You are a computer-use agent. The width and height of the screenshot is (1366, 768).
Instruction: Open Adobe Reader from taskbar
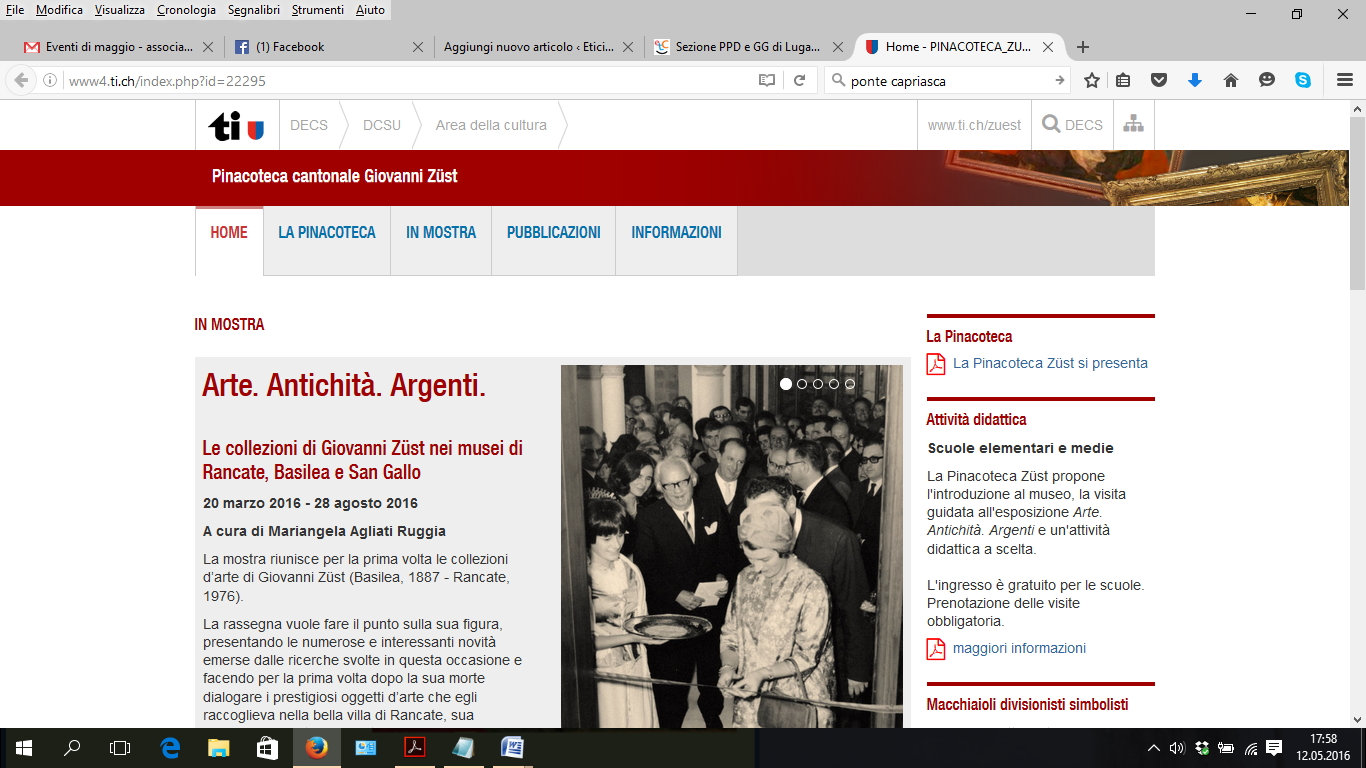coord(414,748)
